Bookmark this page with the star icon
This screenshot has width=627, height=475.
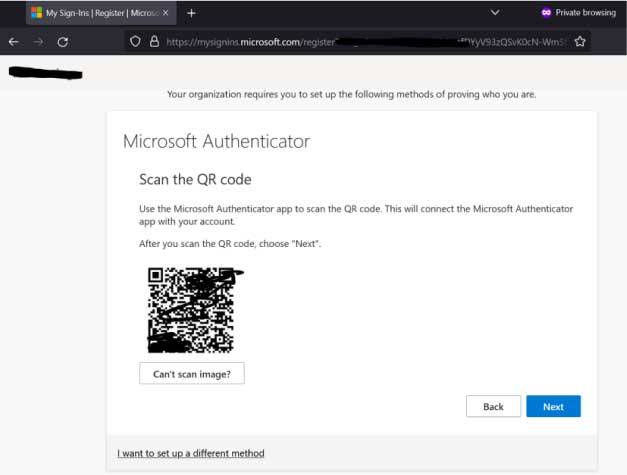point(579,42)
